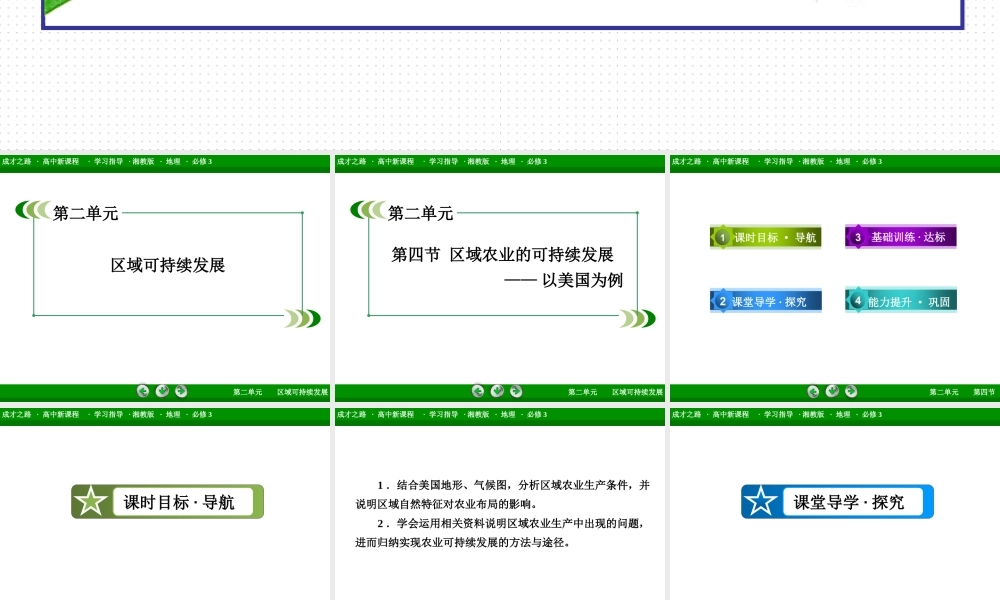This screenshot has height=600, width=1000.
Task: Click 以美国为例 subtitle on second slide
Action: [582, 280]
